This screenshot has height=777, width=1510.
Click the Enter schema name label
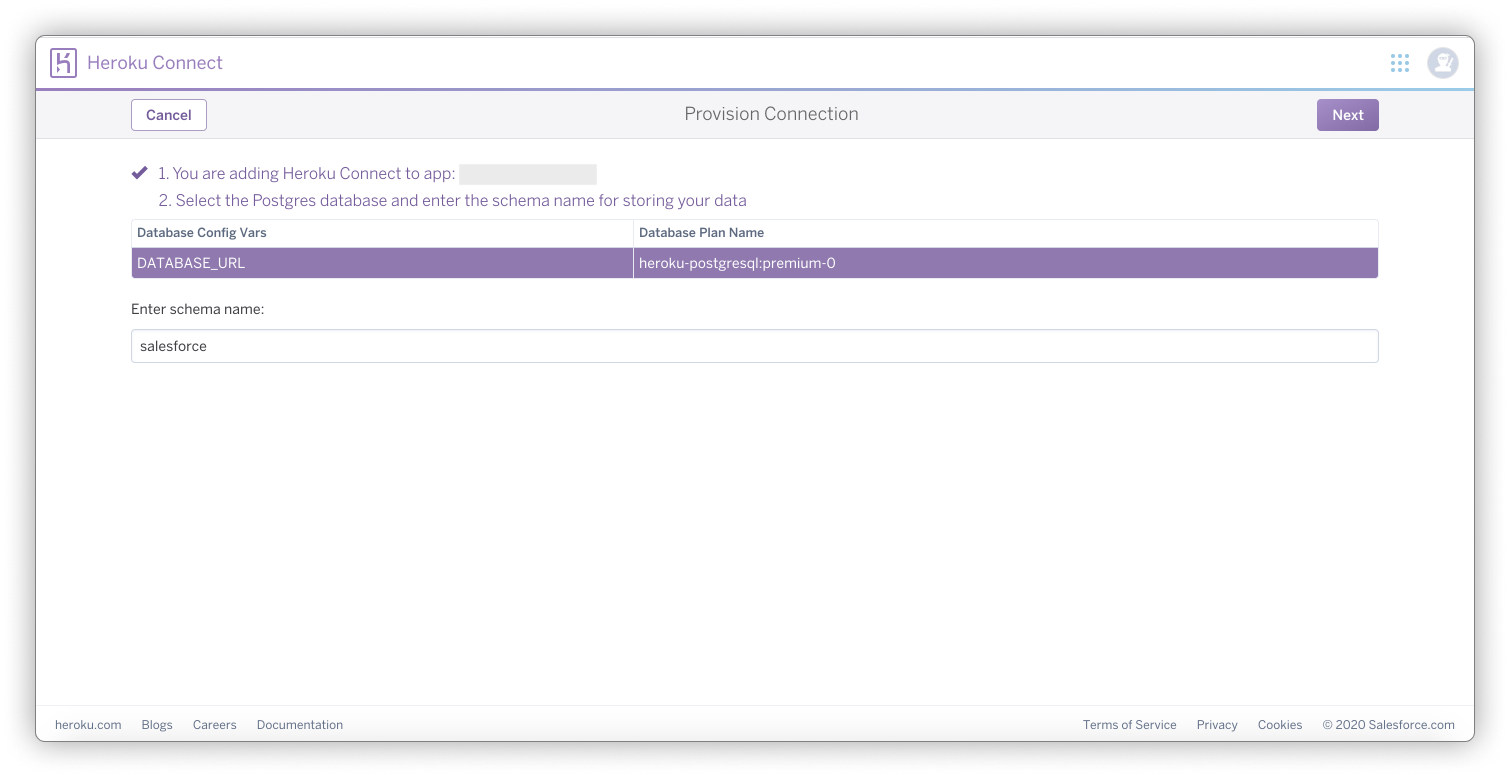[198, 309]
